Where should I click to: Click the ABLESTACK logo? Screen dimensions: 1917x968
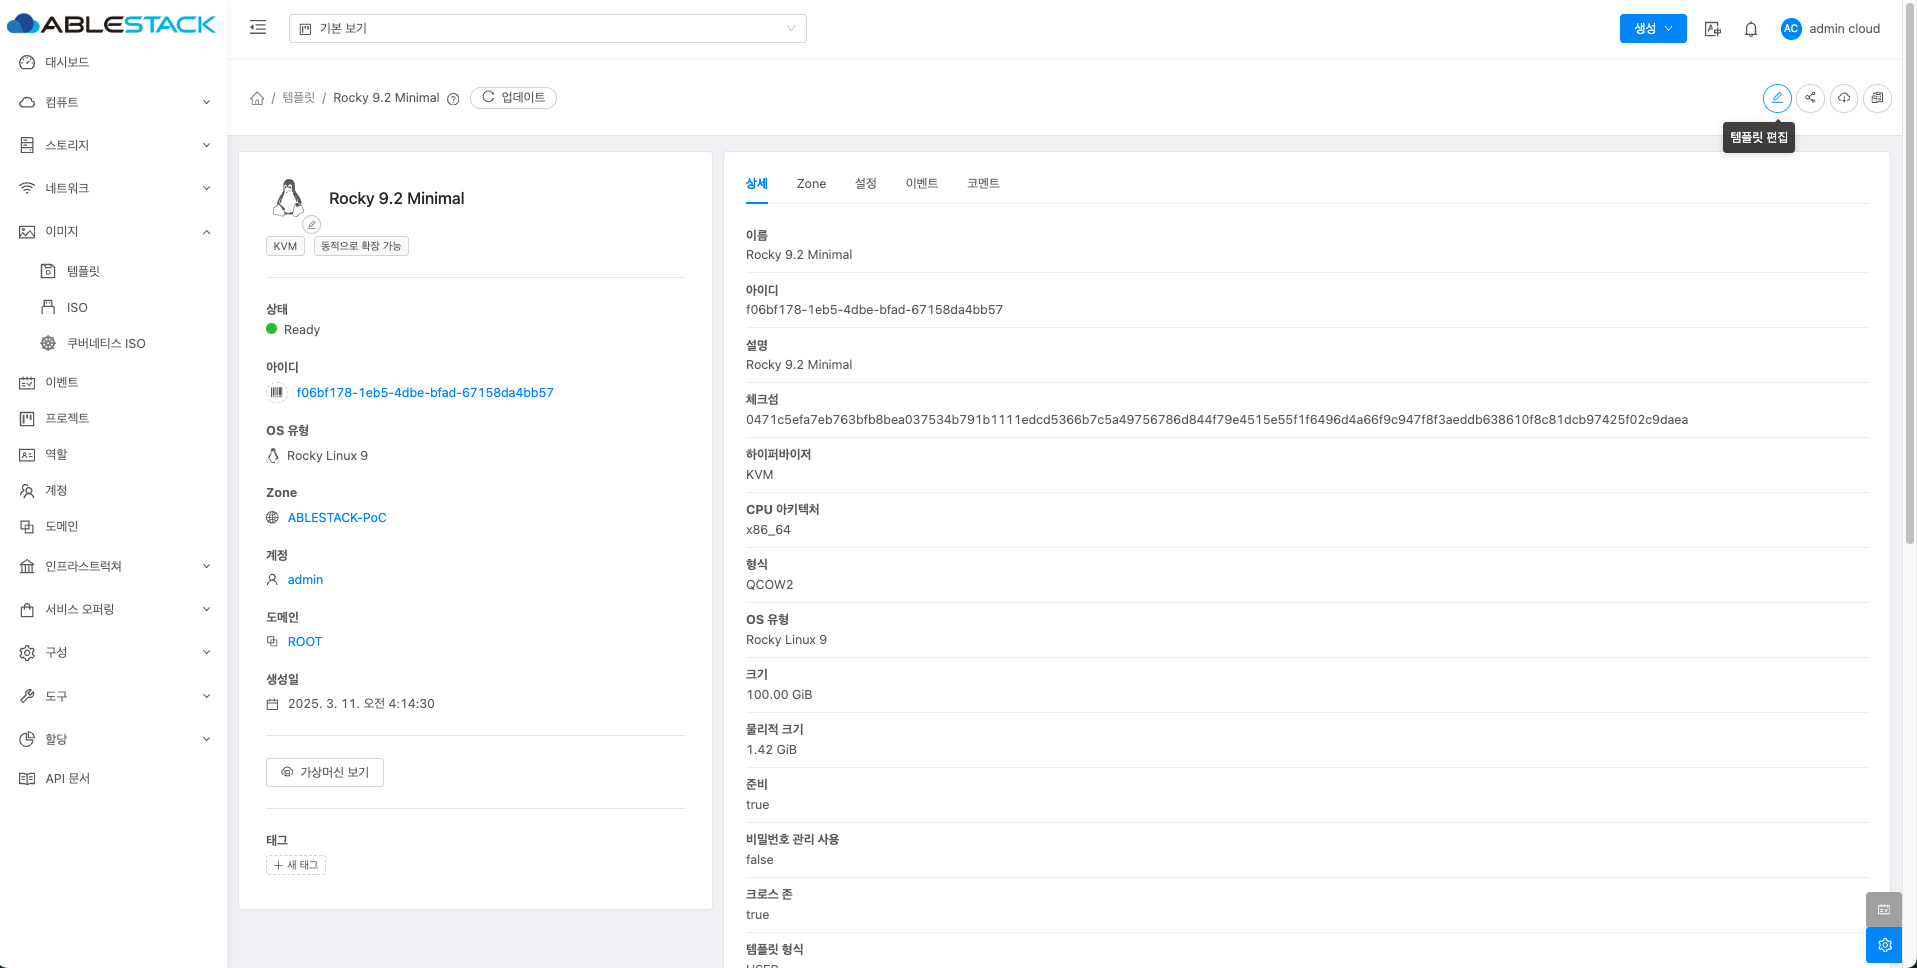[x=111, y=24]
